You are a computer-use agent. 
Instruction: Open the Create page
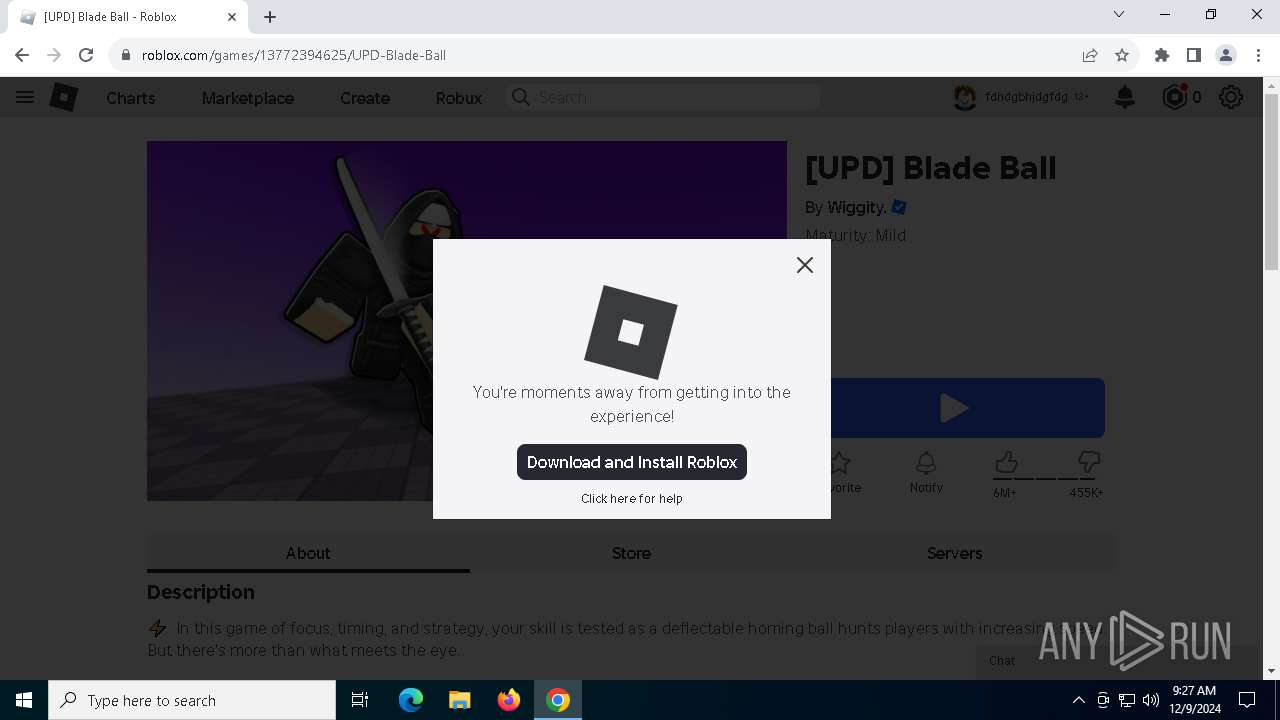coord(365,98)
